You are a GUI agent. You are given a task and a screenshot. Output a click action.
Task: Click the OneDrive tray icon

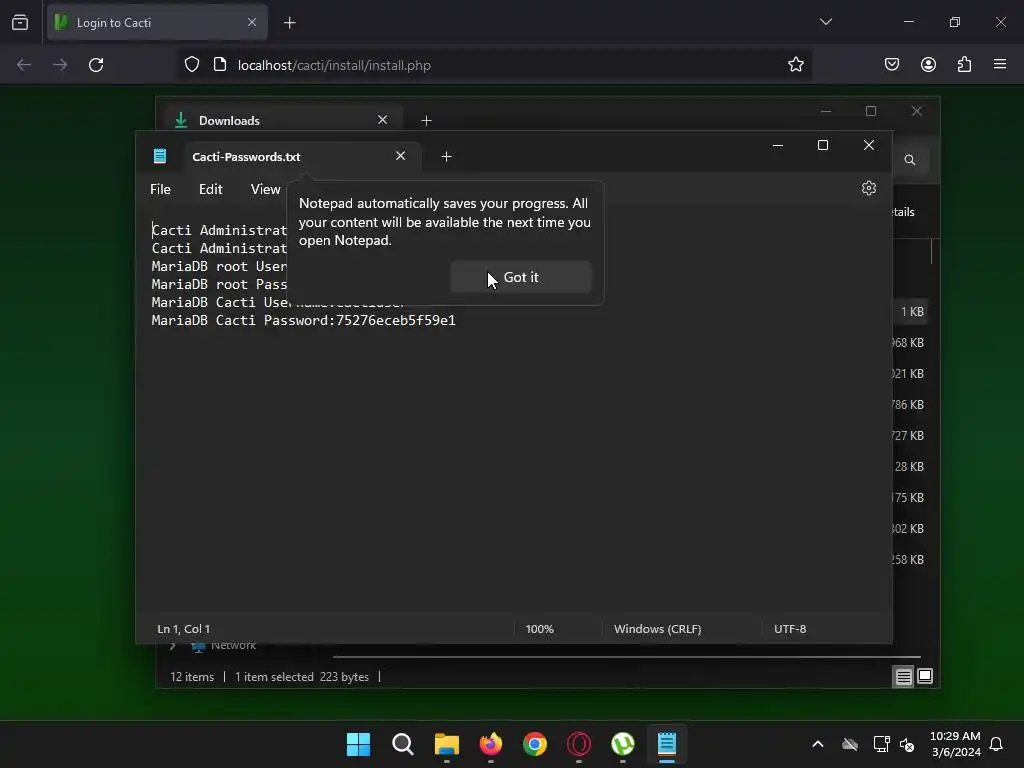(850, 744)
